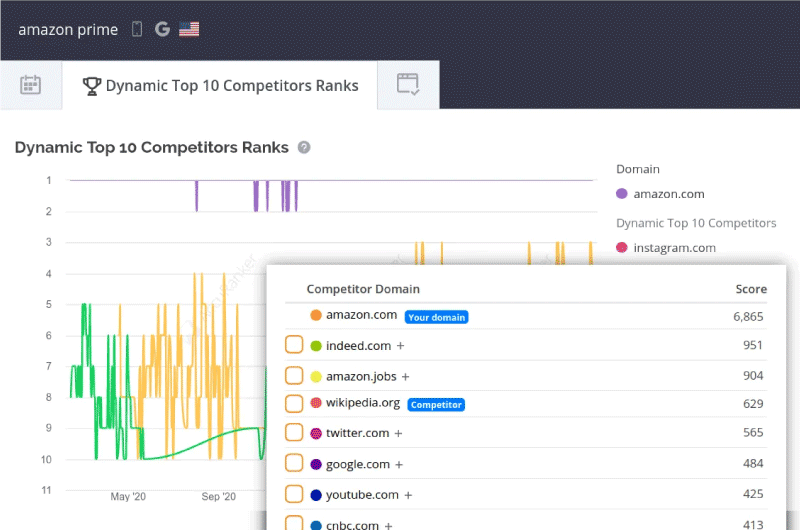800x530 pixels.
Task: Open the calendar tab icon
Action: coord(31,85)
